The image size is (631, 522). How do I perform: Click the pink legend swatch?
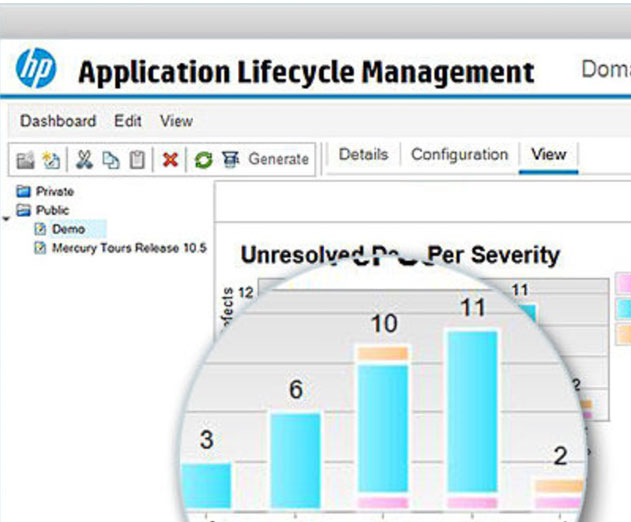(624, 283)
